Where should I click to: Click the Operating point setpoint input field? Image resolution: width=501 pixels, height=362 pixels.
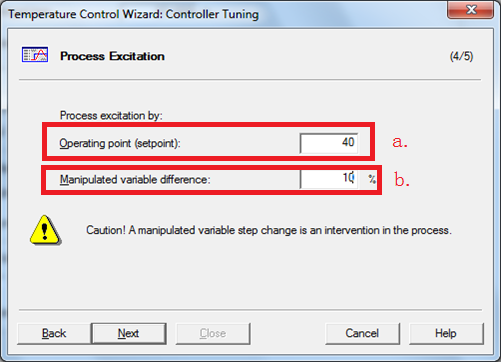(x=329, y=143)
